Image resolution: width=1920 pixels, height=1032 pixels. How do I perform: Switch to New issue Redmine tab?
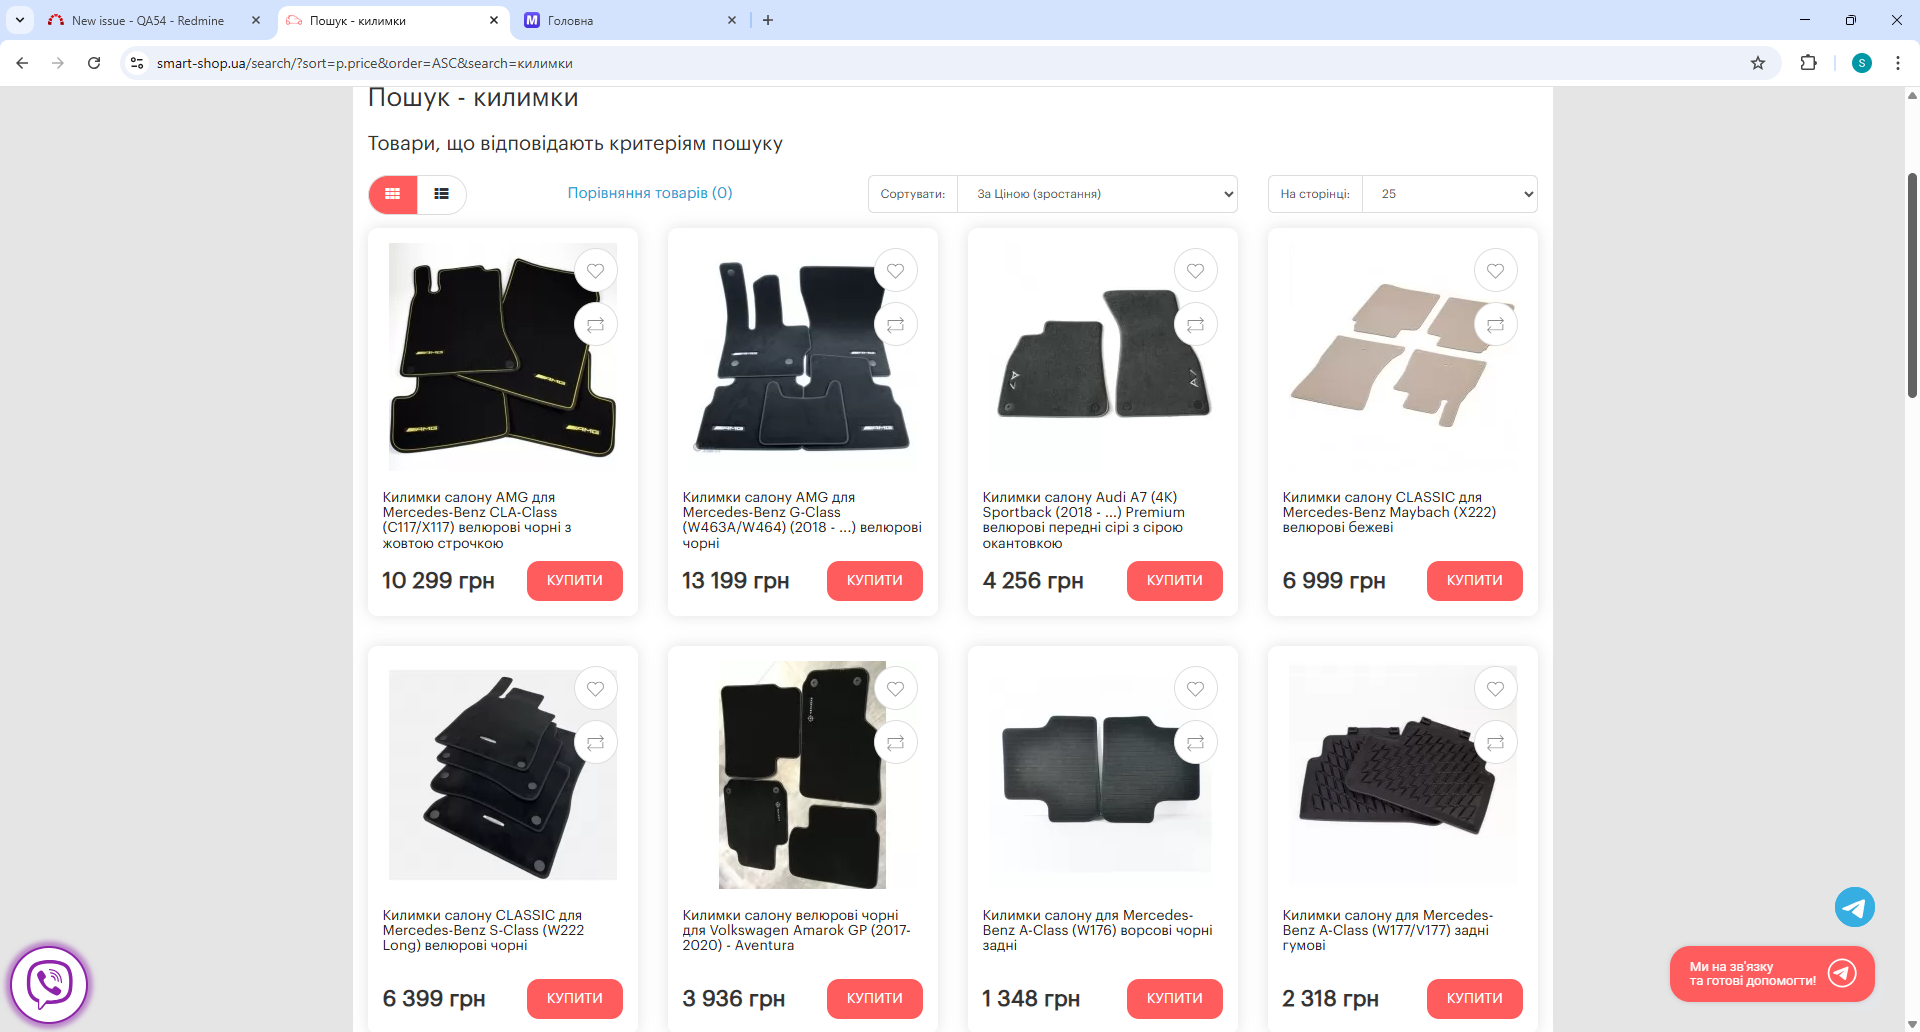pyautogui.click(x=148, y=20)
